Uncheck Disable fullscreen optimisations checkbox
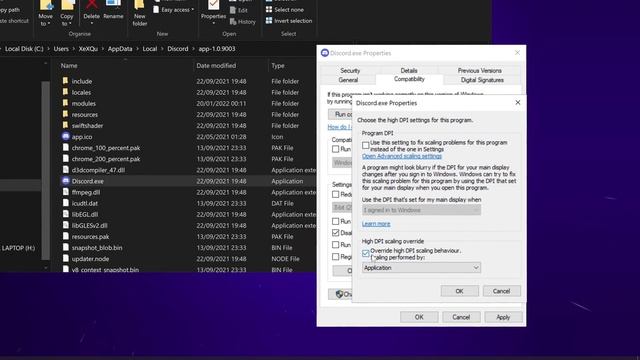Viewport: 640px width, 360px height. [x=336, y=233]
